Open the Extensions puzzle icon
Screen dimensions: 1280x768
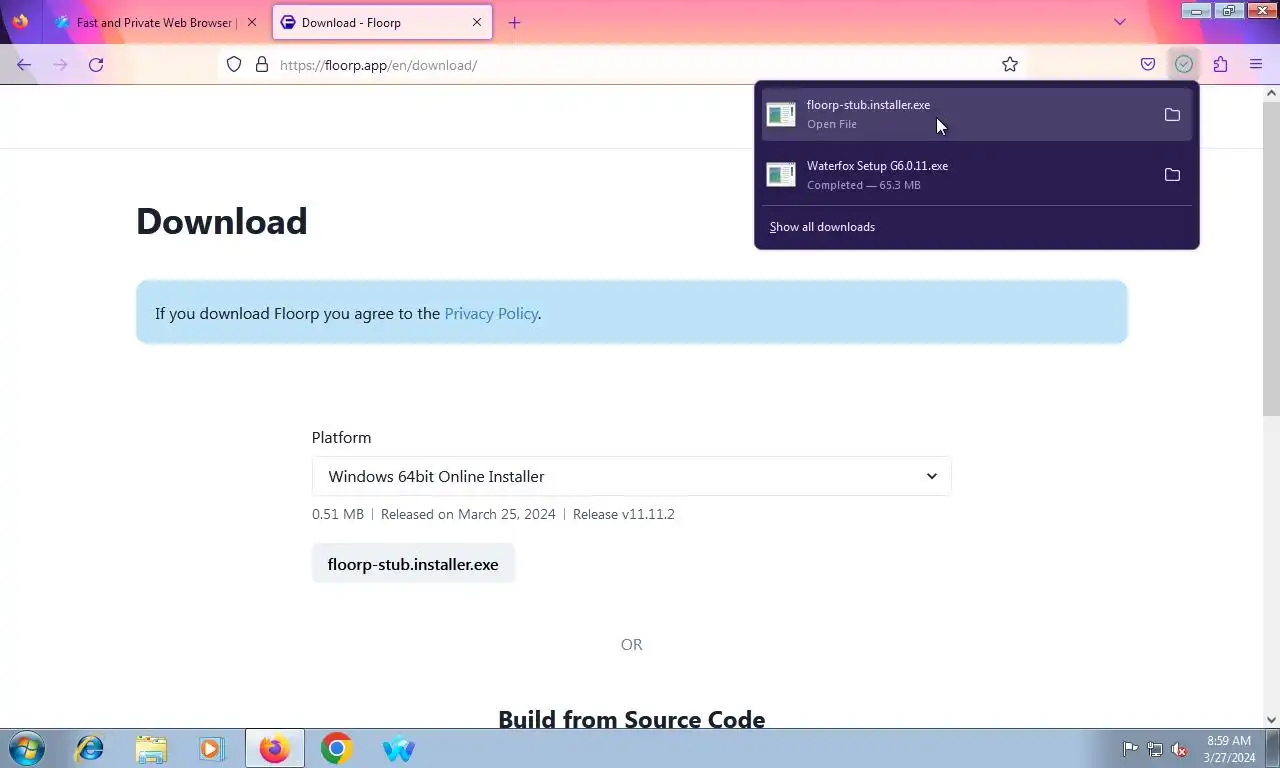(1220, 65)
